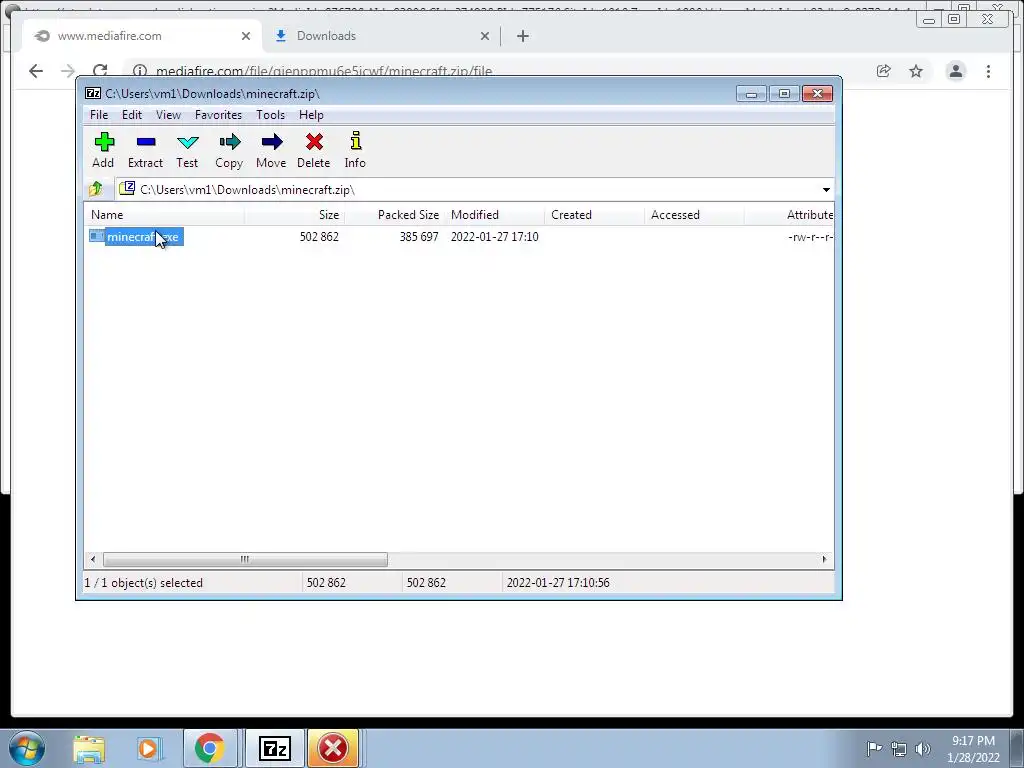
Task: Click the minecraft.exe file icon
Action: click(x=97, y=236)
